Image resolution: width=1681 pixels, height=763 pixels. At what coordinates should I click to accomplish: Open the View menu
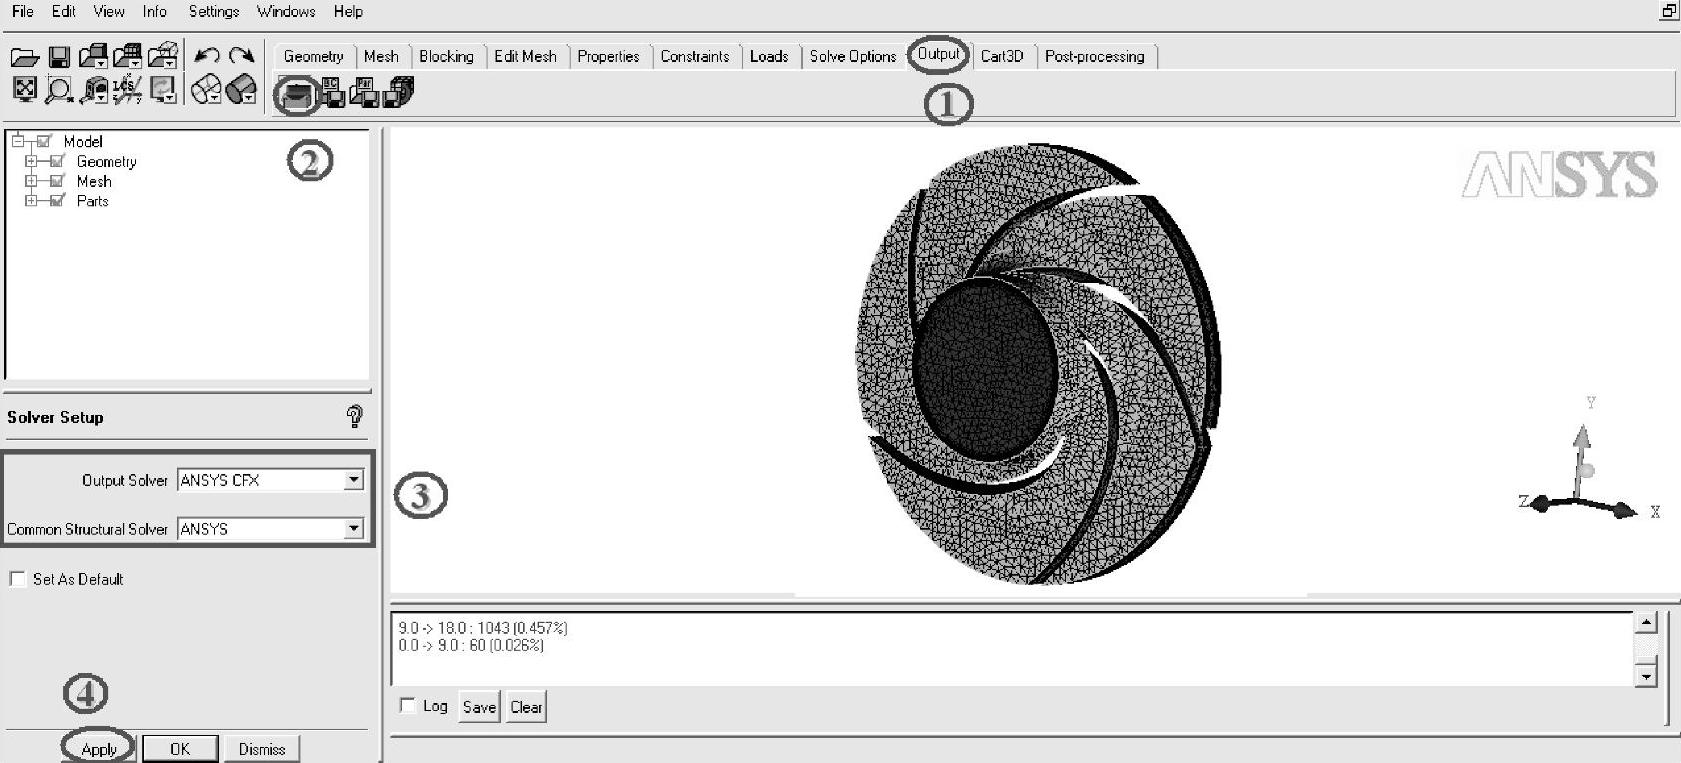(109, 11)
